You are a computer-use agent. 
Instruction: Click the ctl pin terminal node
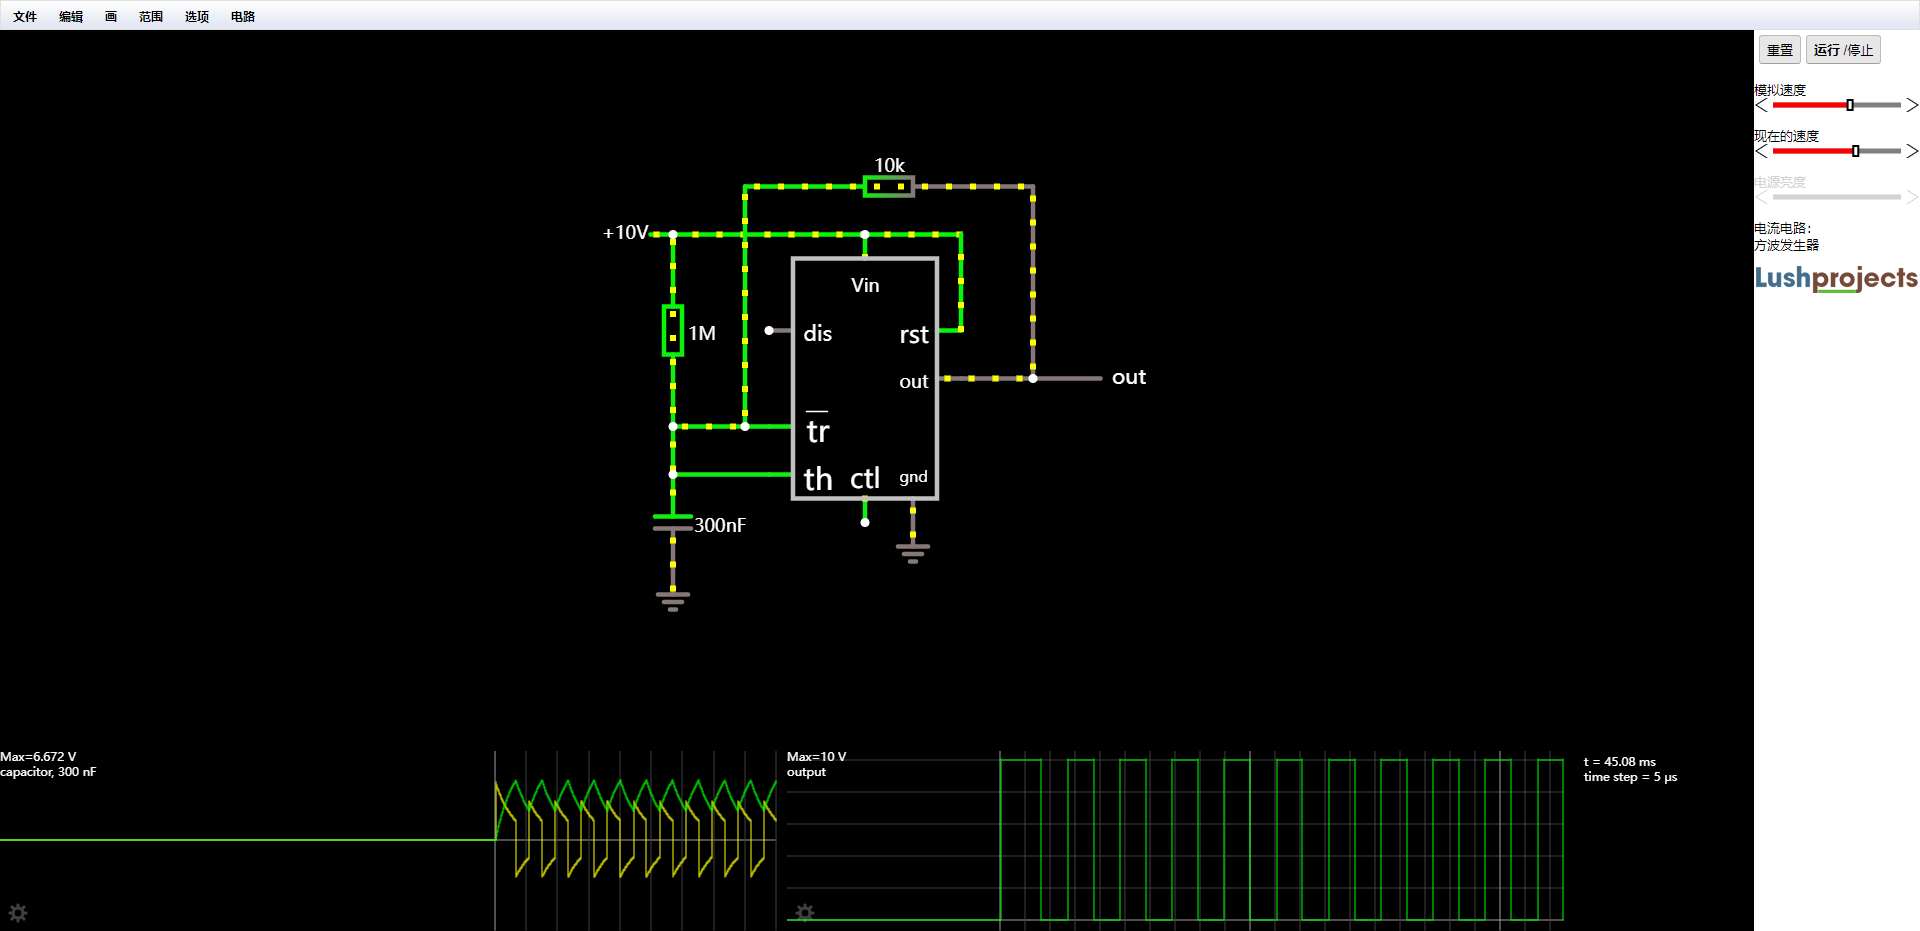(865, 522)
